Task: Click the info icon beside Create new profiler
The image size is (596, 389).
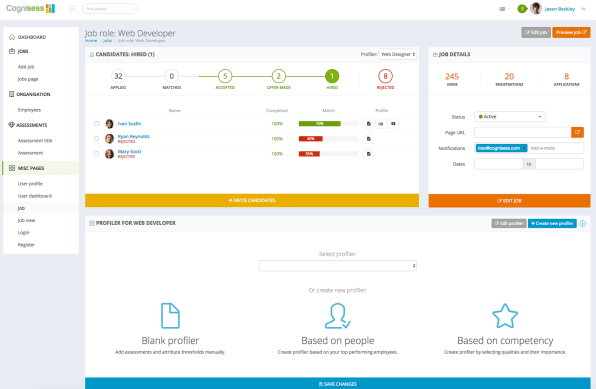Action: [583, 224]
